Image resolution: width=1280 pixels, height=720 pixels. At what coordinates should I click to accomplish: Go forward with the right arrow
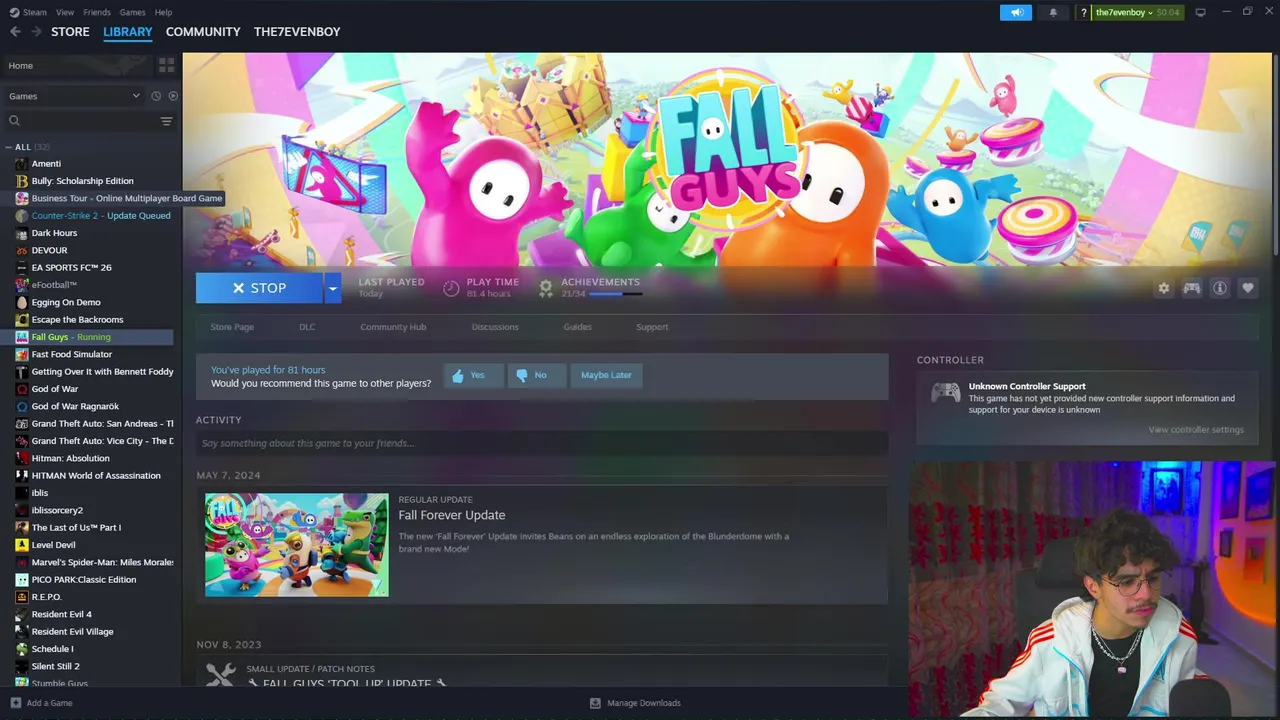point(37,32)
